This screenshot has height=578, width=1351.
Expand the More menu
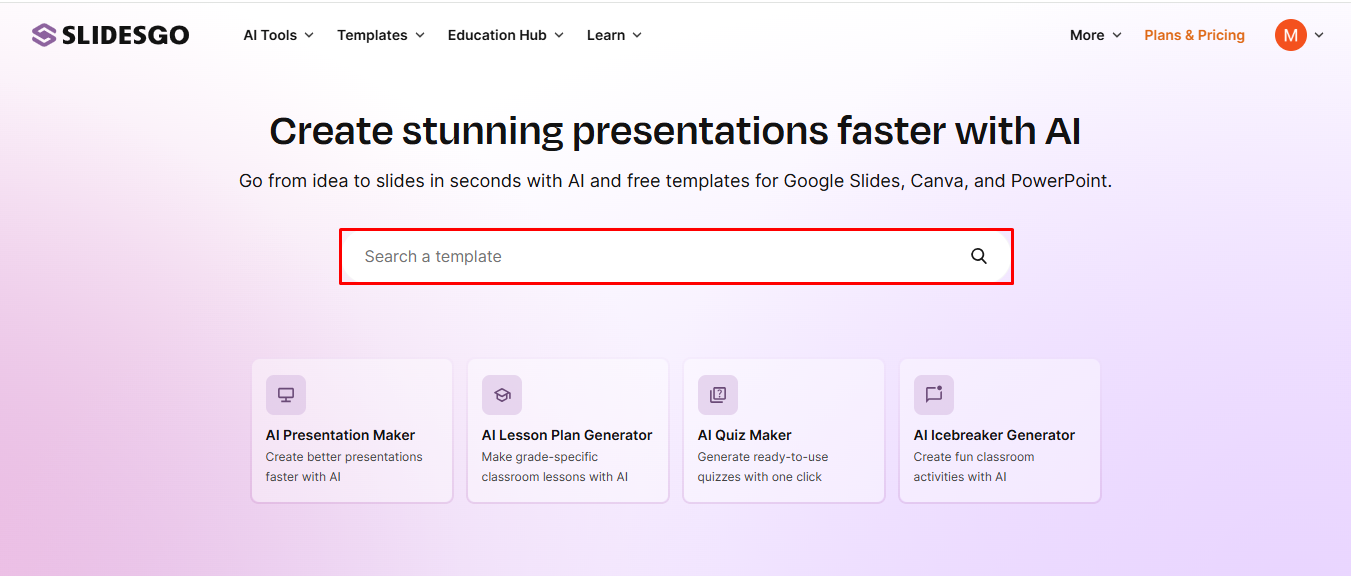tap(1096, 35)
